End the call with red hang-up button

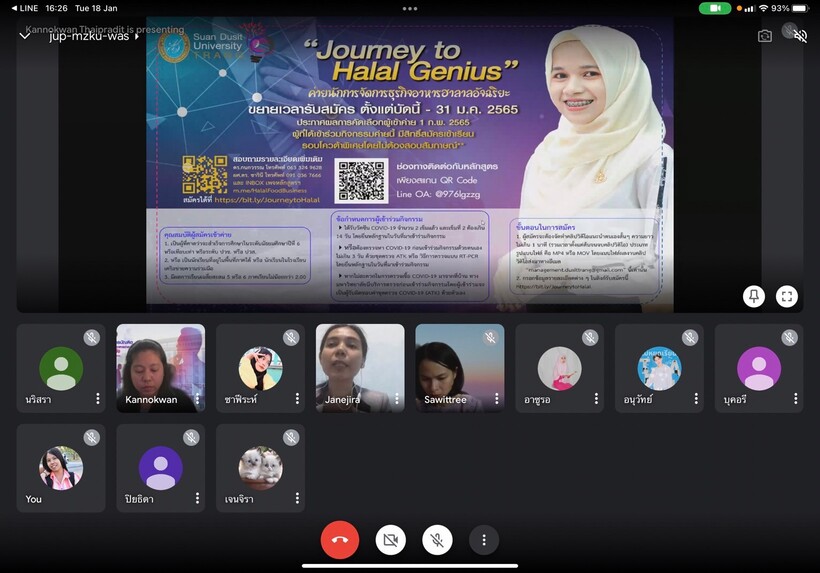[x=339, y=540]
